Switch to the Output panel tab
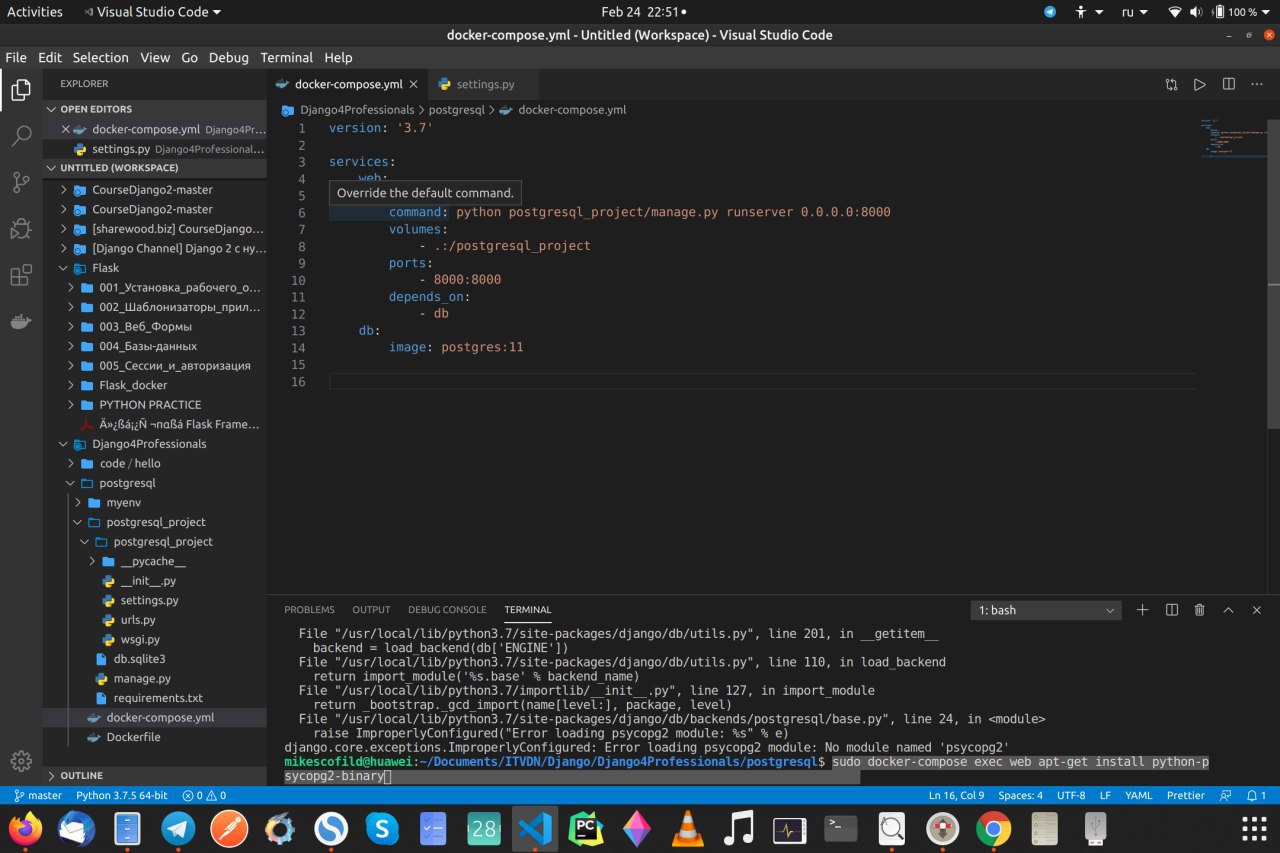Screen dimensions: 1280x853 coord(371,610)
